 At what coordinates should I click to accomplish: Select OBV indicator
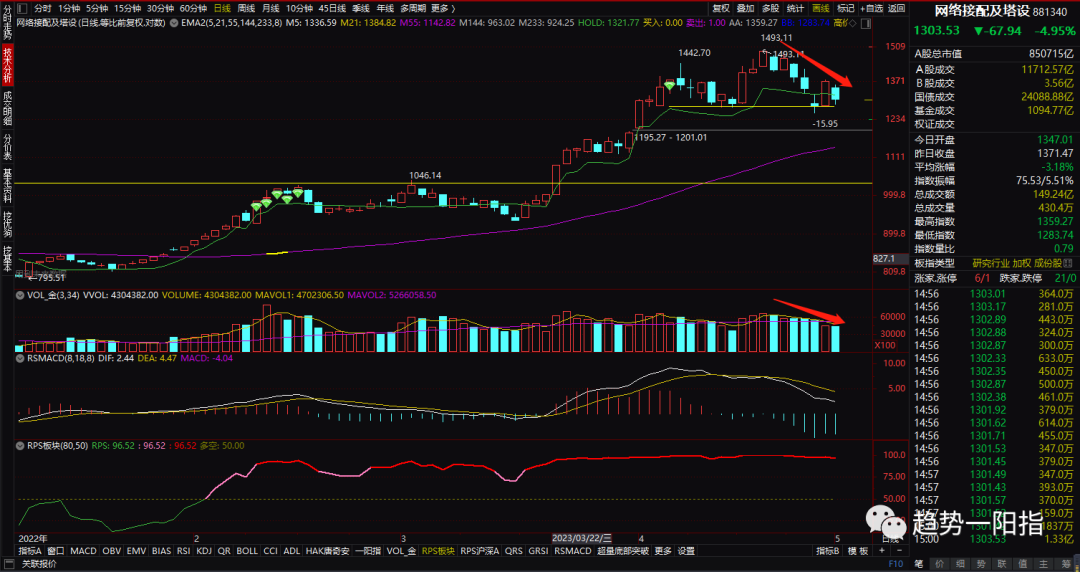112,551
